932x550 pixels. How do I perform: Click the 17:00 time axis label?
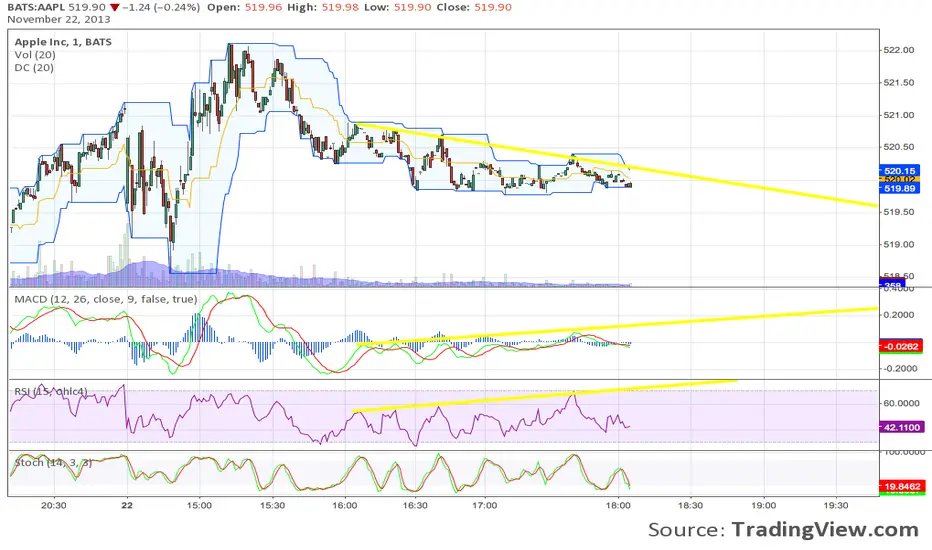coord(484,505)
